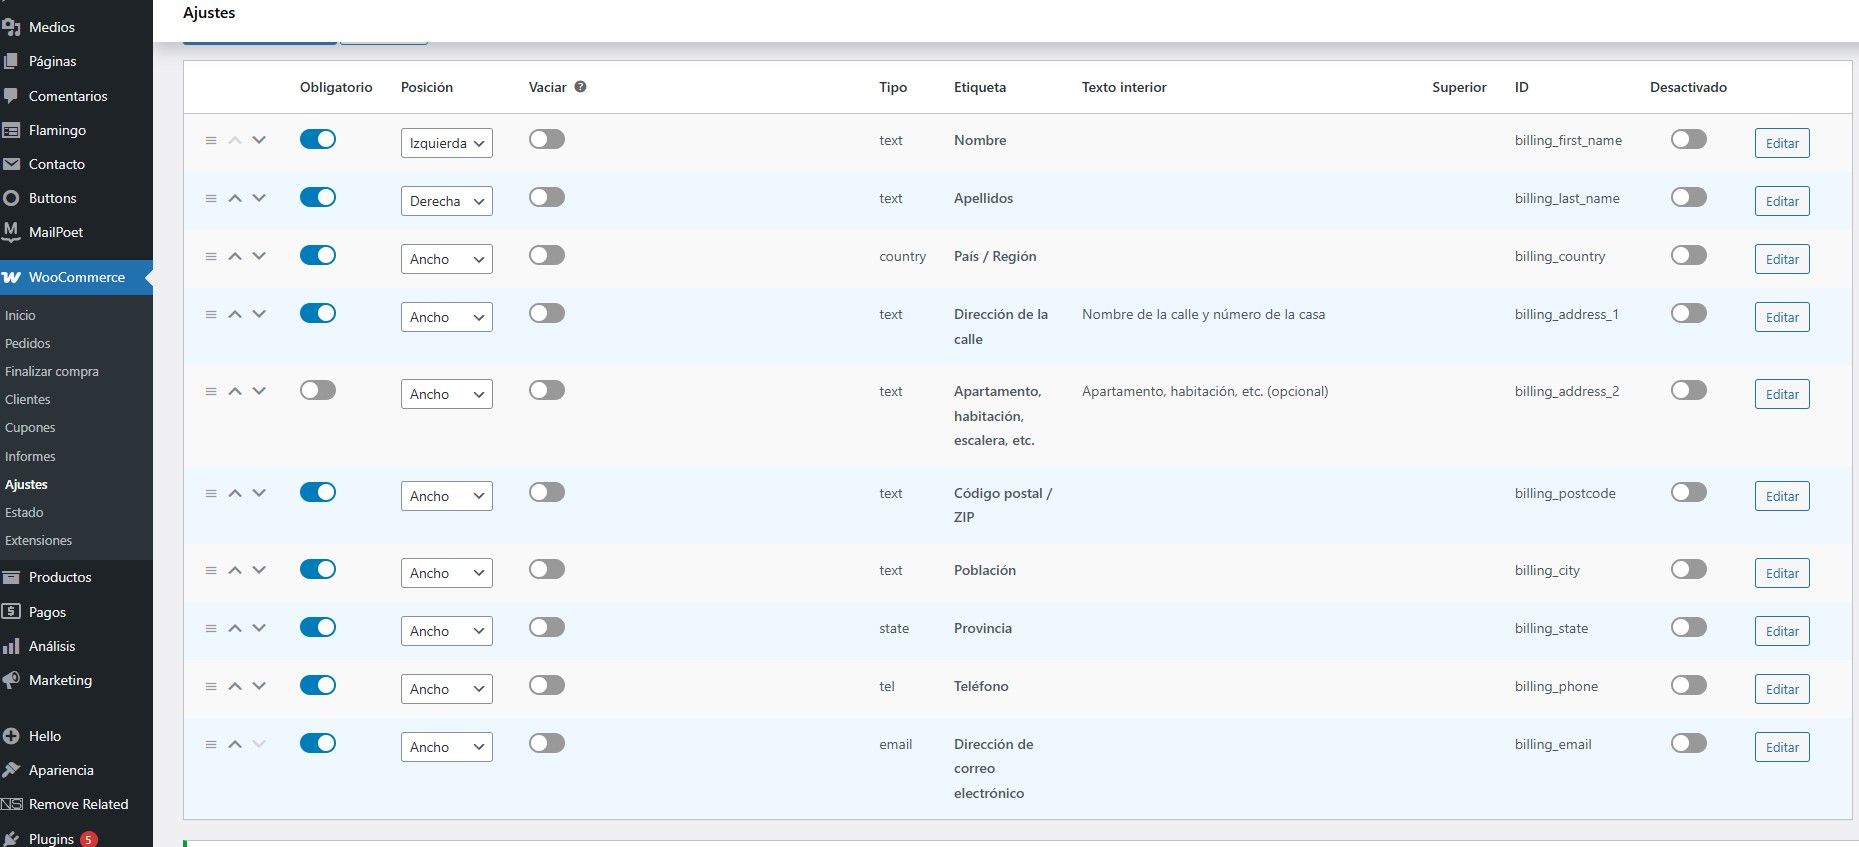Open the Derecha position dropdown for Apellidos

[x=446, y=201]
